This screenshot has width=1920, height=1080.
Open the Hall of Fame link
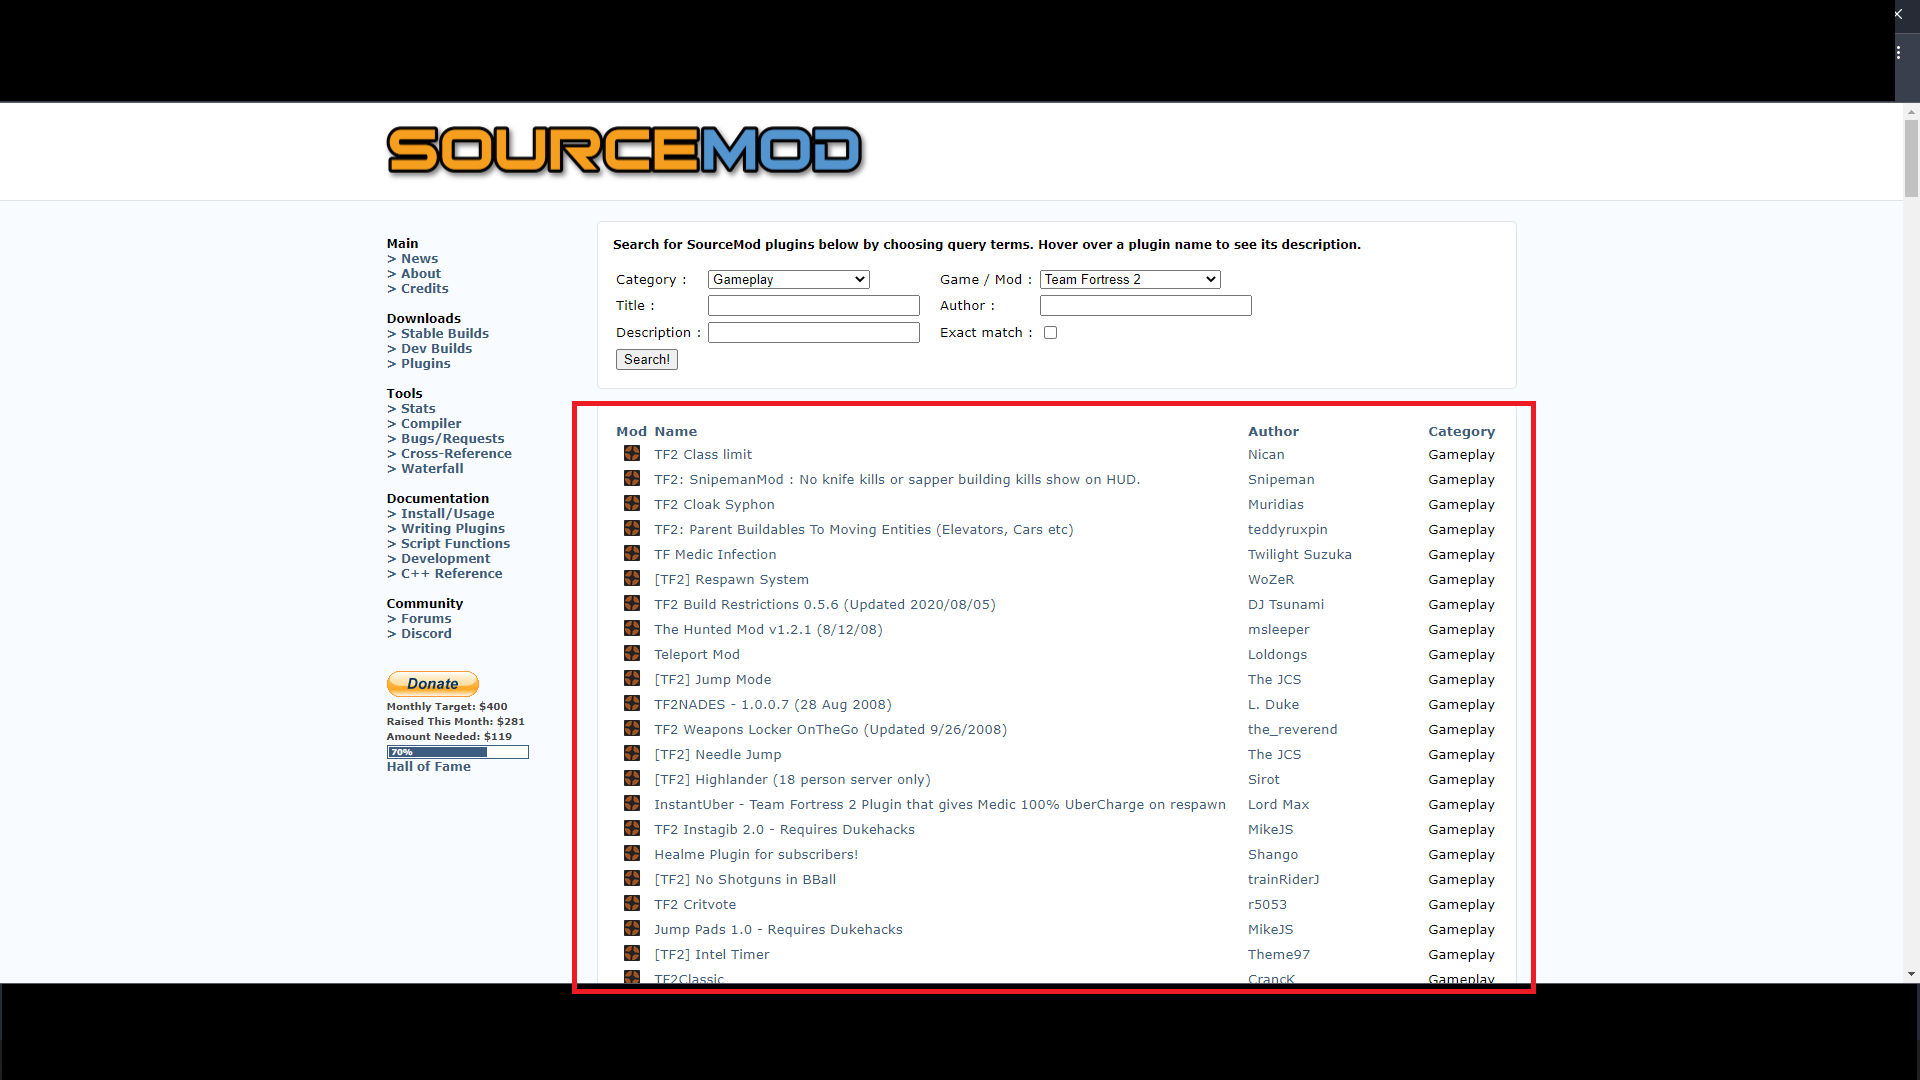428,767
